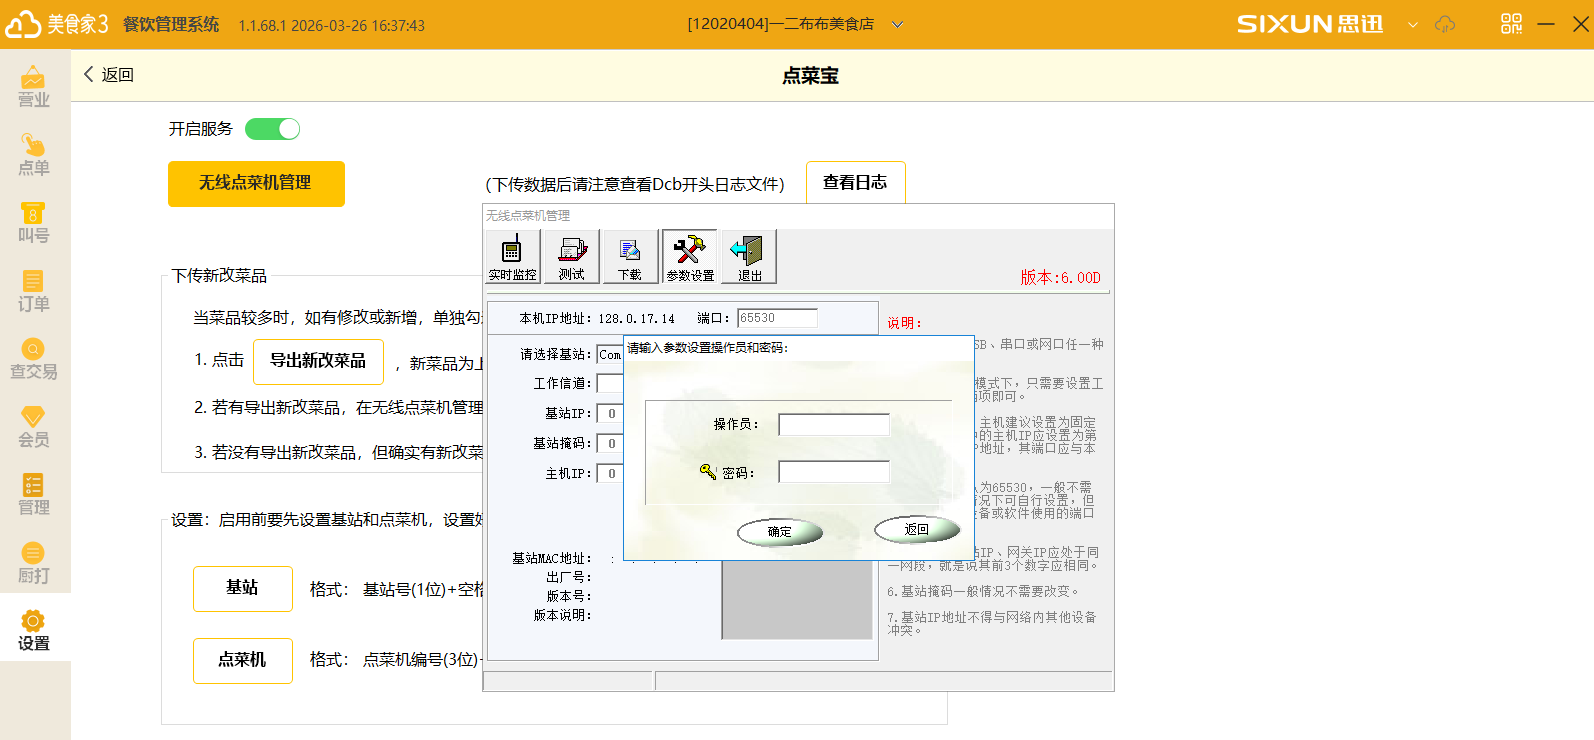Click the 测试 test toolbar icon

(572, 257)
